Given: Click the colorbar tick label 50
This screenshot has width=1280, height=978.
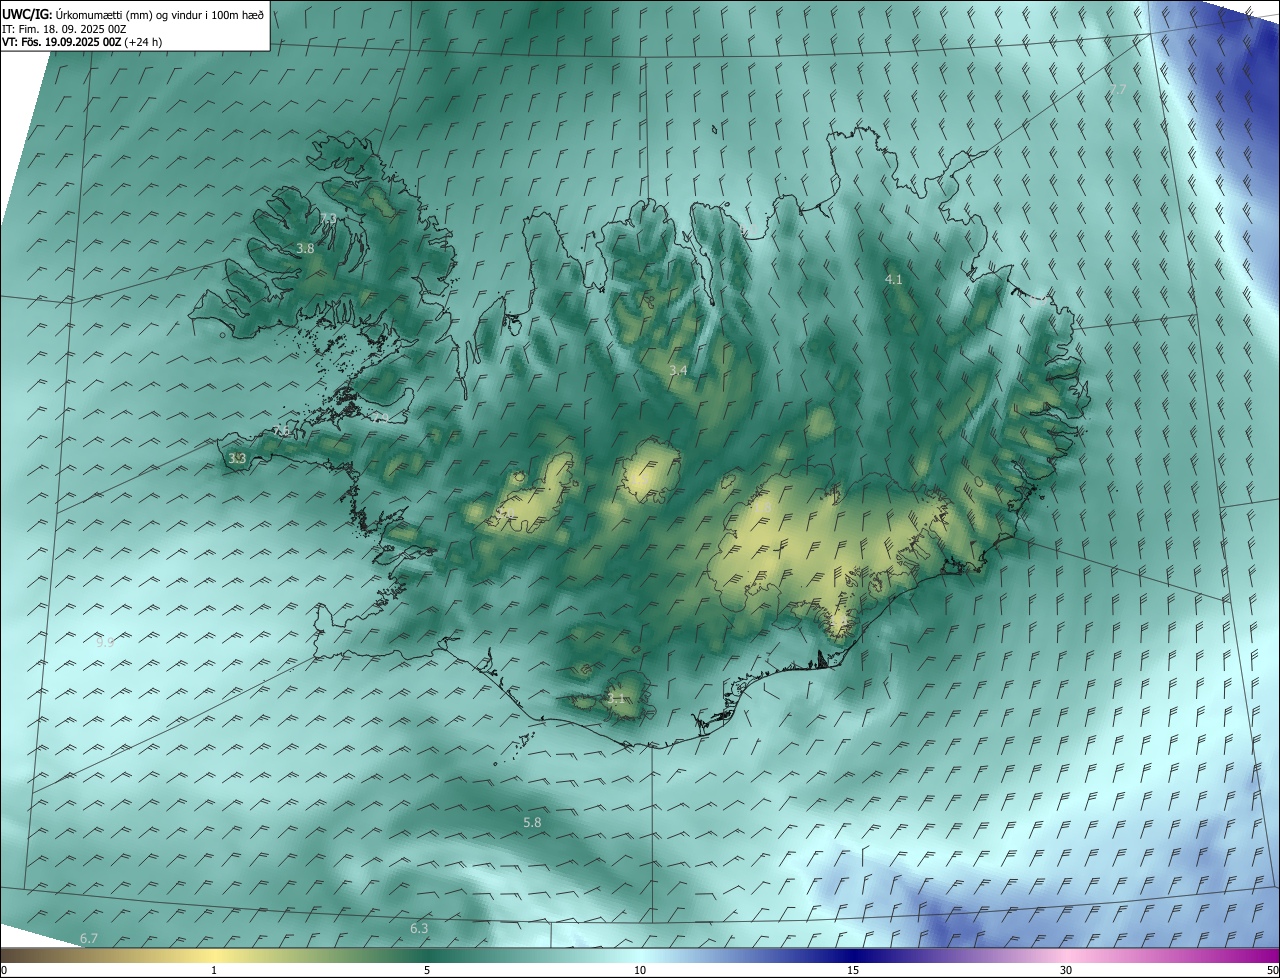Looking at the screenshot, I should (x=1272, y=971).
